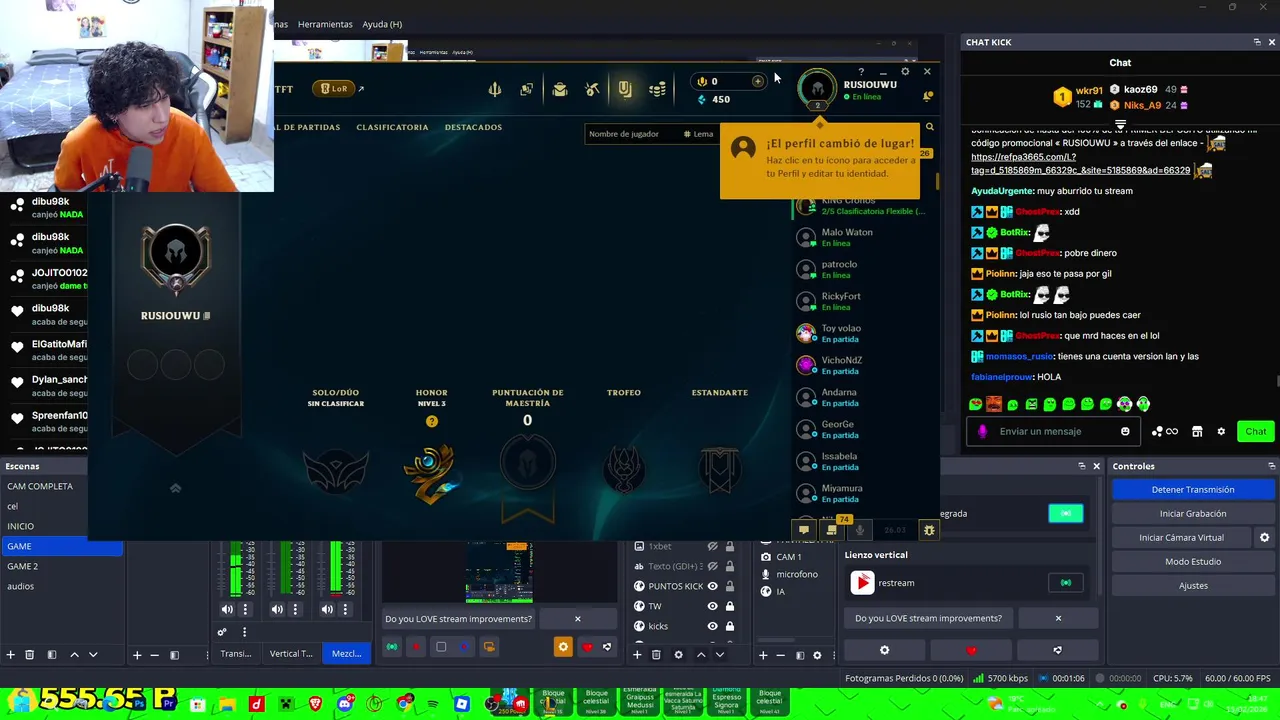Toggle visibility of TW source
The width and height of the screenshot is (1280, 720).
[713, 606]
